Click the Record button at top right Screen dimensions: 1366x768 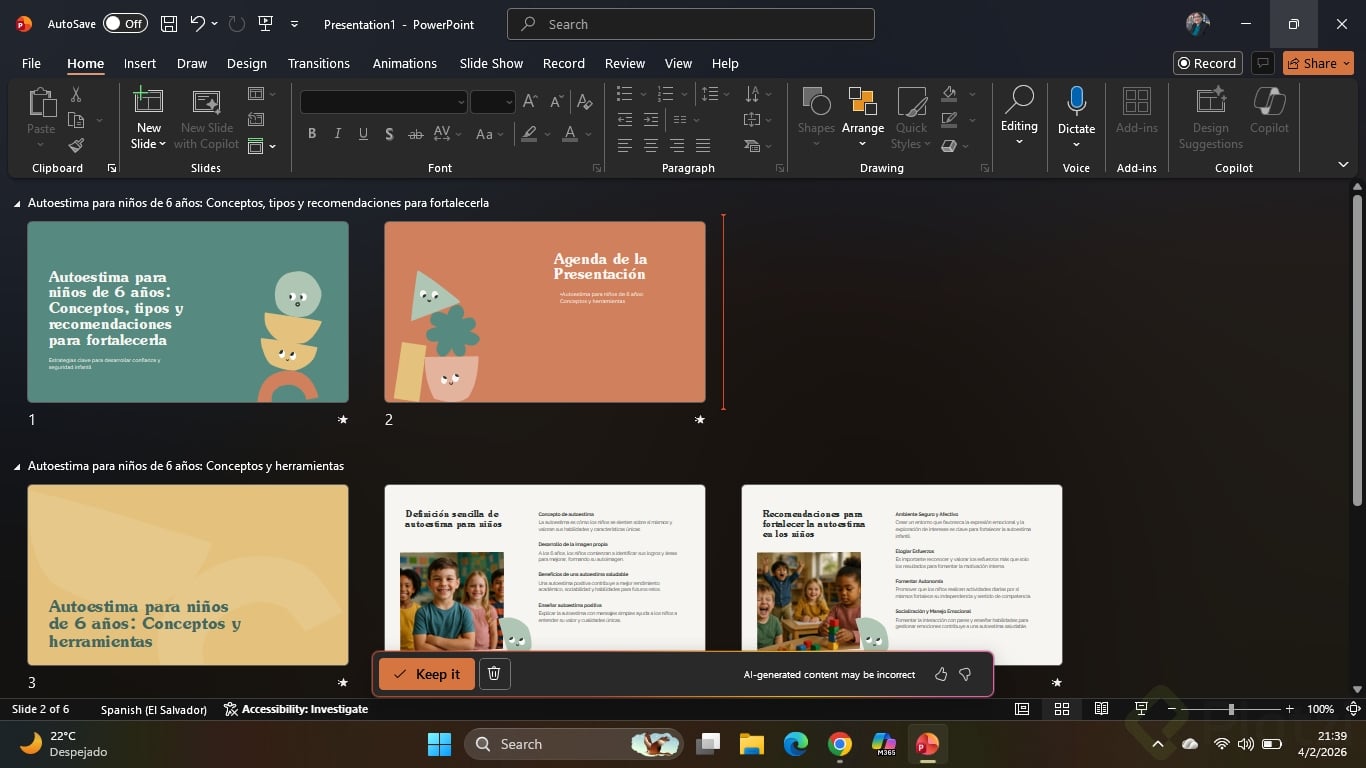[x=1207, y=63]
